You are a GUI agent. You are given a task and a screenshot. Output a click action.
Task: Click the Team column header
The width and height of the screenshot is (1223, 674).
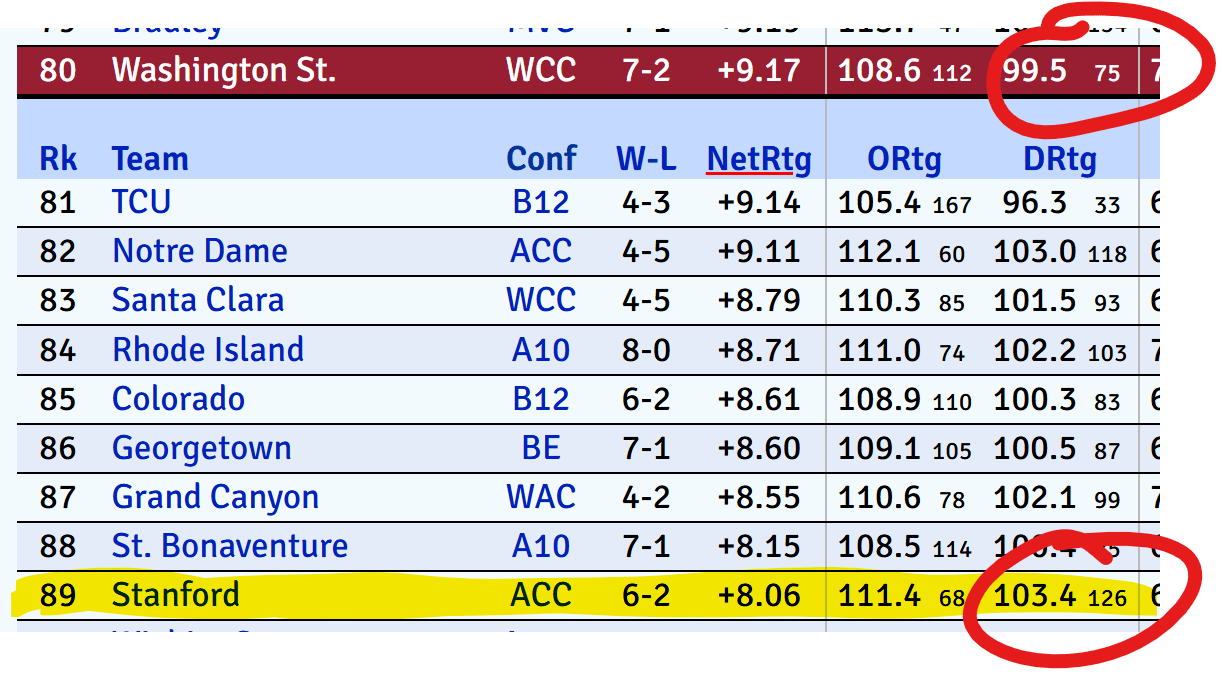pos(150,159)
